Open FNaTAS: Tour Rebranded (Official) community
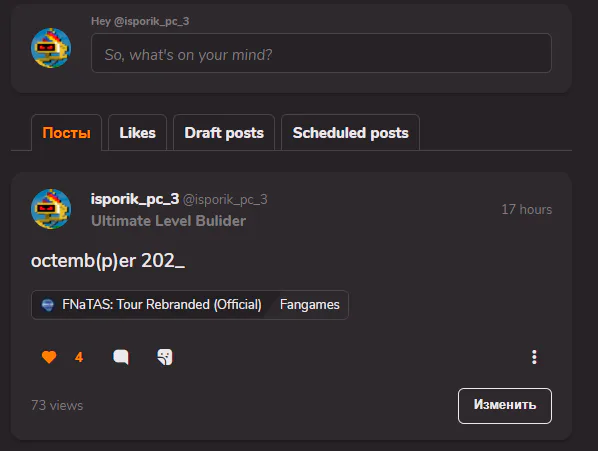Viewport: 598px width, 451px height. (162, 305)
